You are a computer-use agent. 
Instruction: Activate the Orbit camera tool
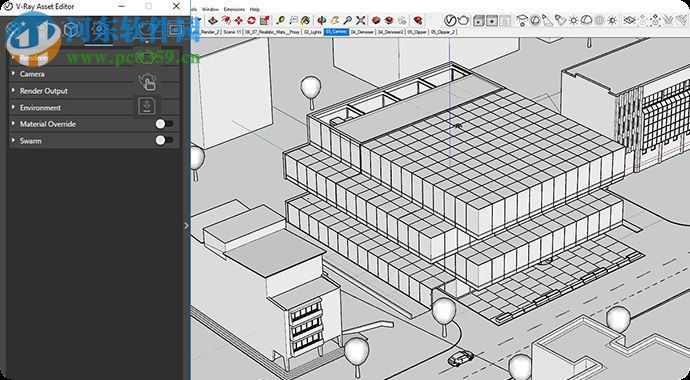click(322, 20)
